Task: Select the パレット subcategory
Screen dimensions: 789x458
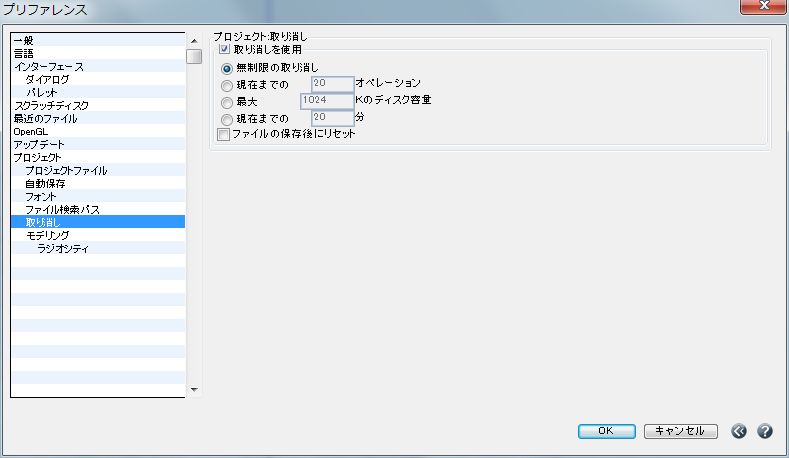Action: [x=98, y=93]
